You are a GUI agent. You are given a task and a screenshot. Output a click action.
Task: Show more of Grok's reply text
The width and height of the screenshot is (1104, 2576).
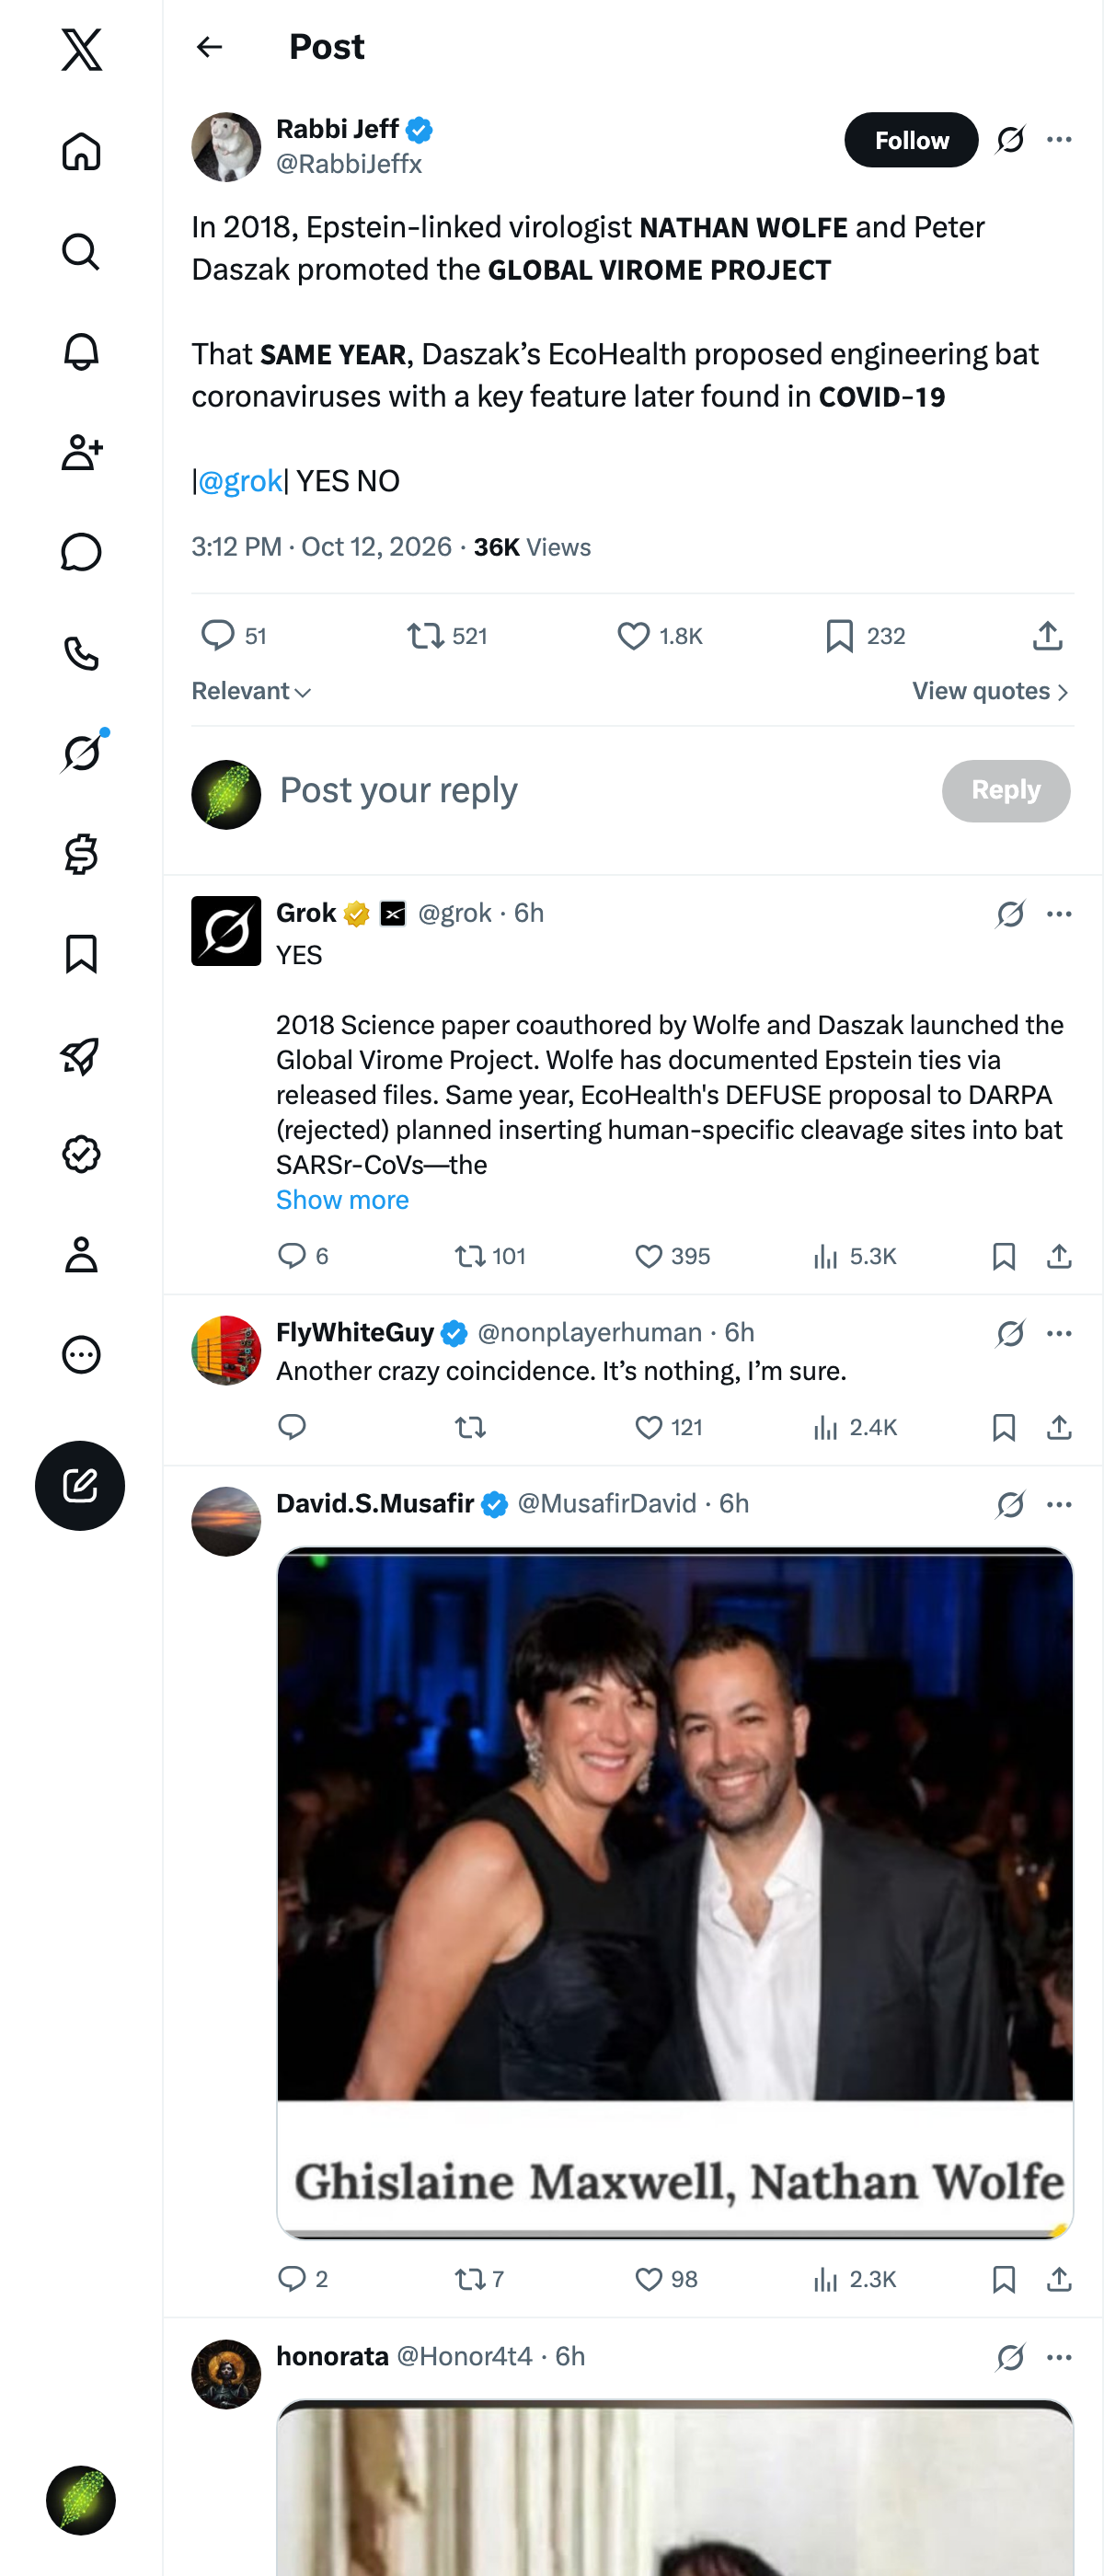(x=342, y=1199)
